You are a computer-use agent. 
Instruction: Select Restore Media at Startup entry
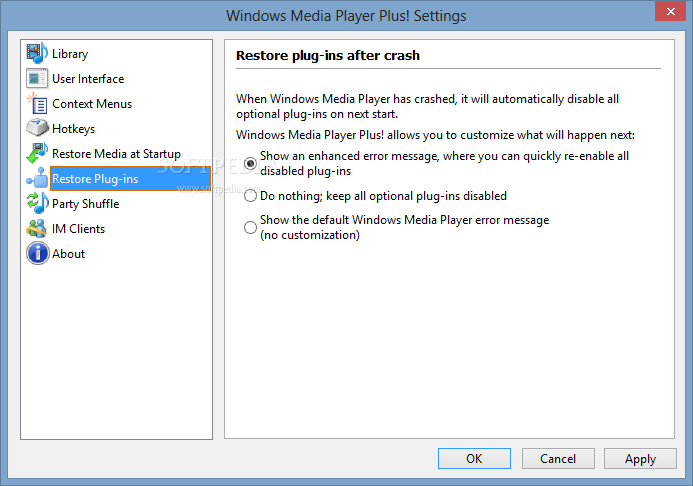tap(116, 154)
